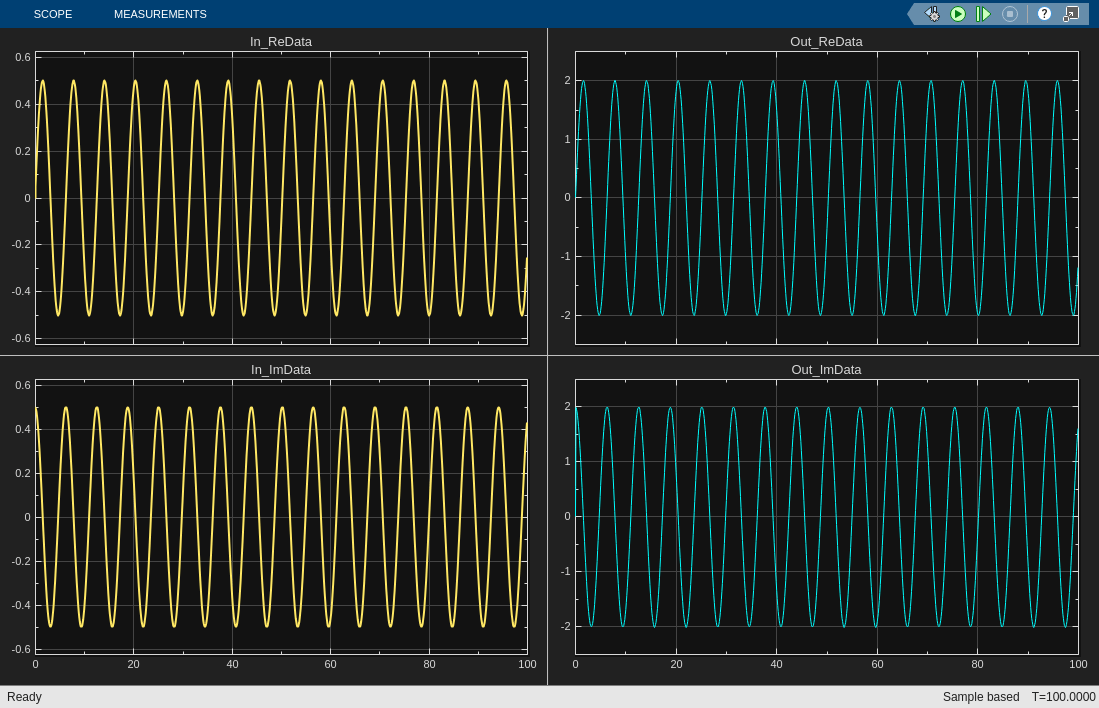Click inside the yellow In_ReData waveform display
The image size is (1099, 708).
(x=281, y=198)
